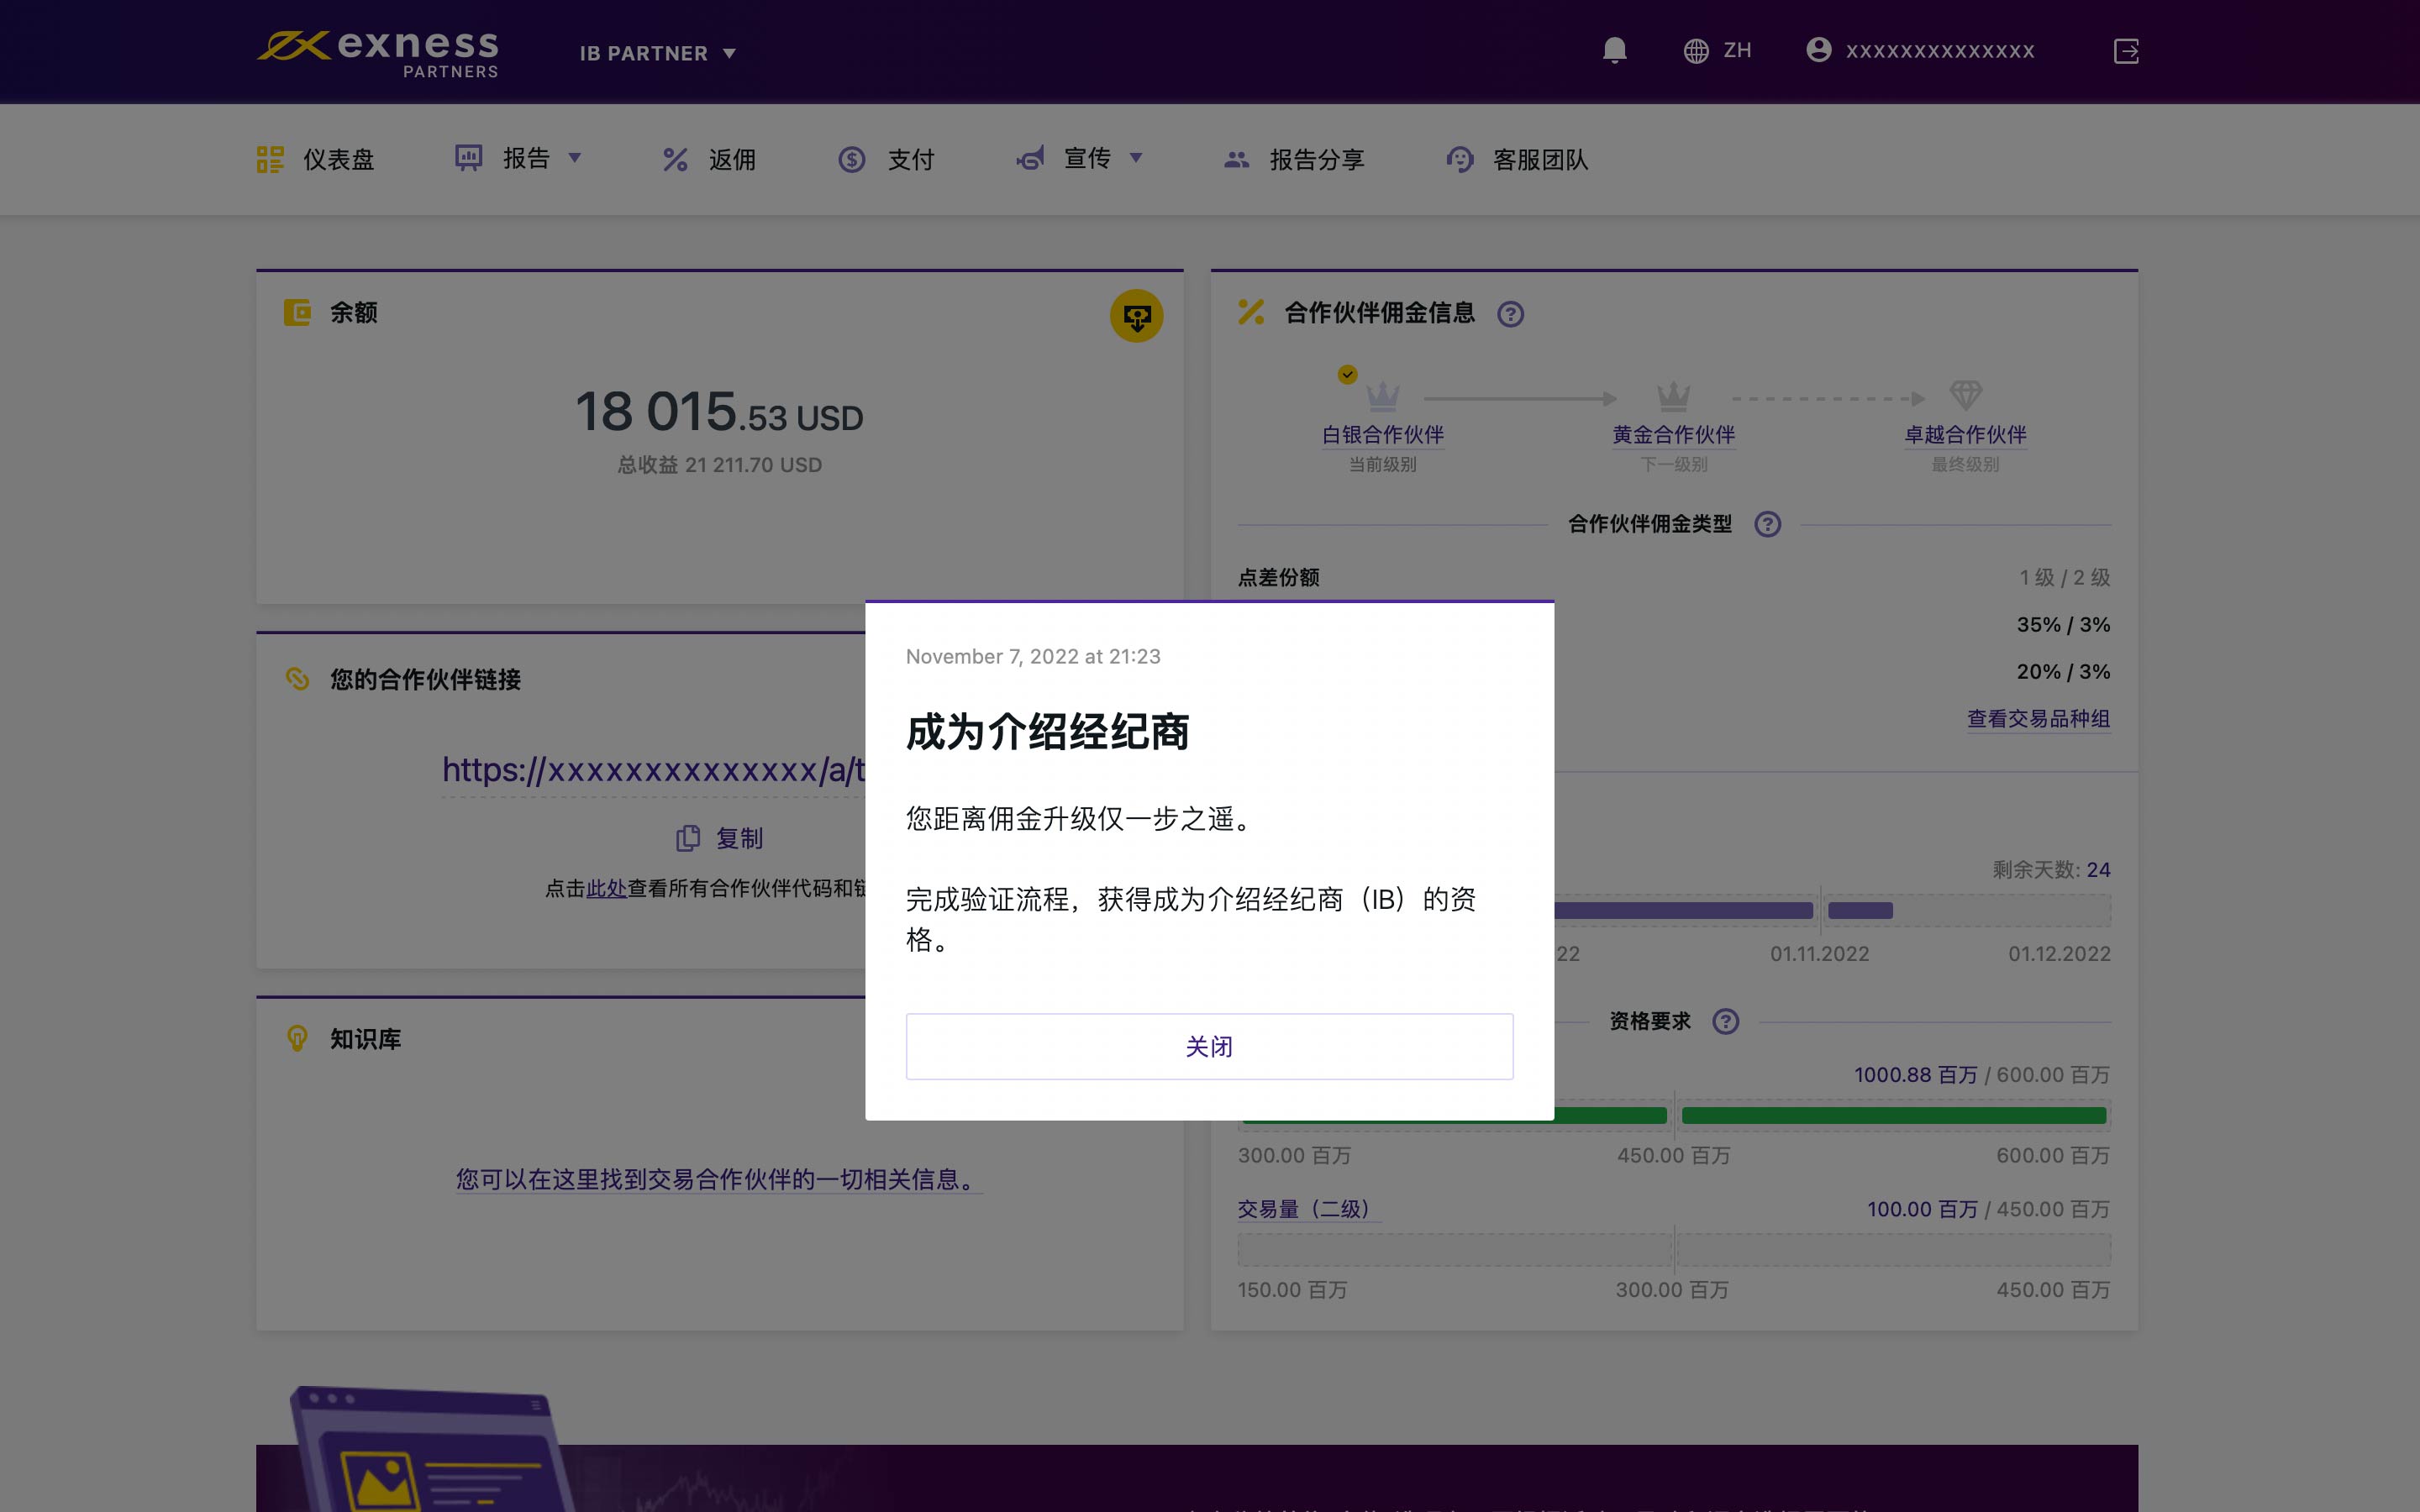
Task: Open the ZH language globe selector
Action: click(x=1716, y=51)
